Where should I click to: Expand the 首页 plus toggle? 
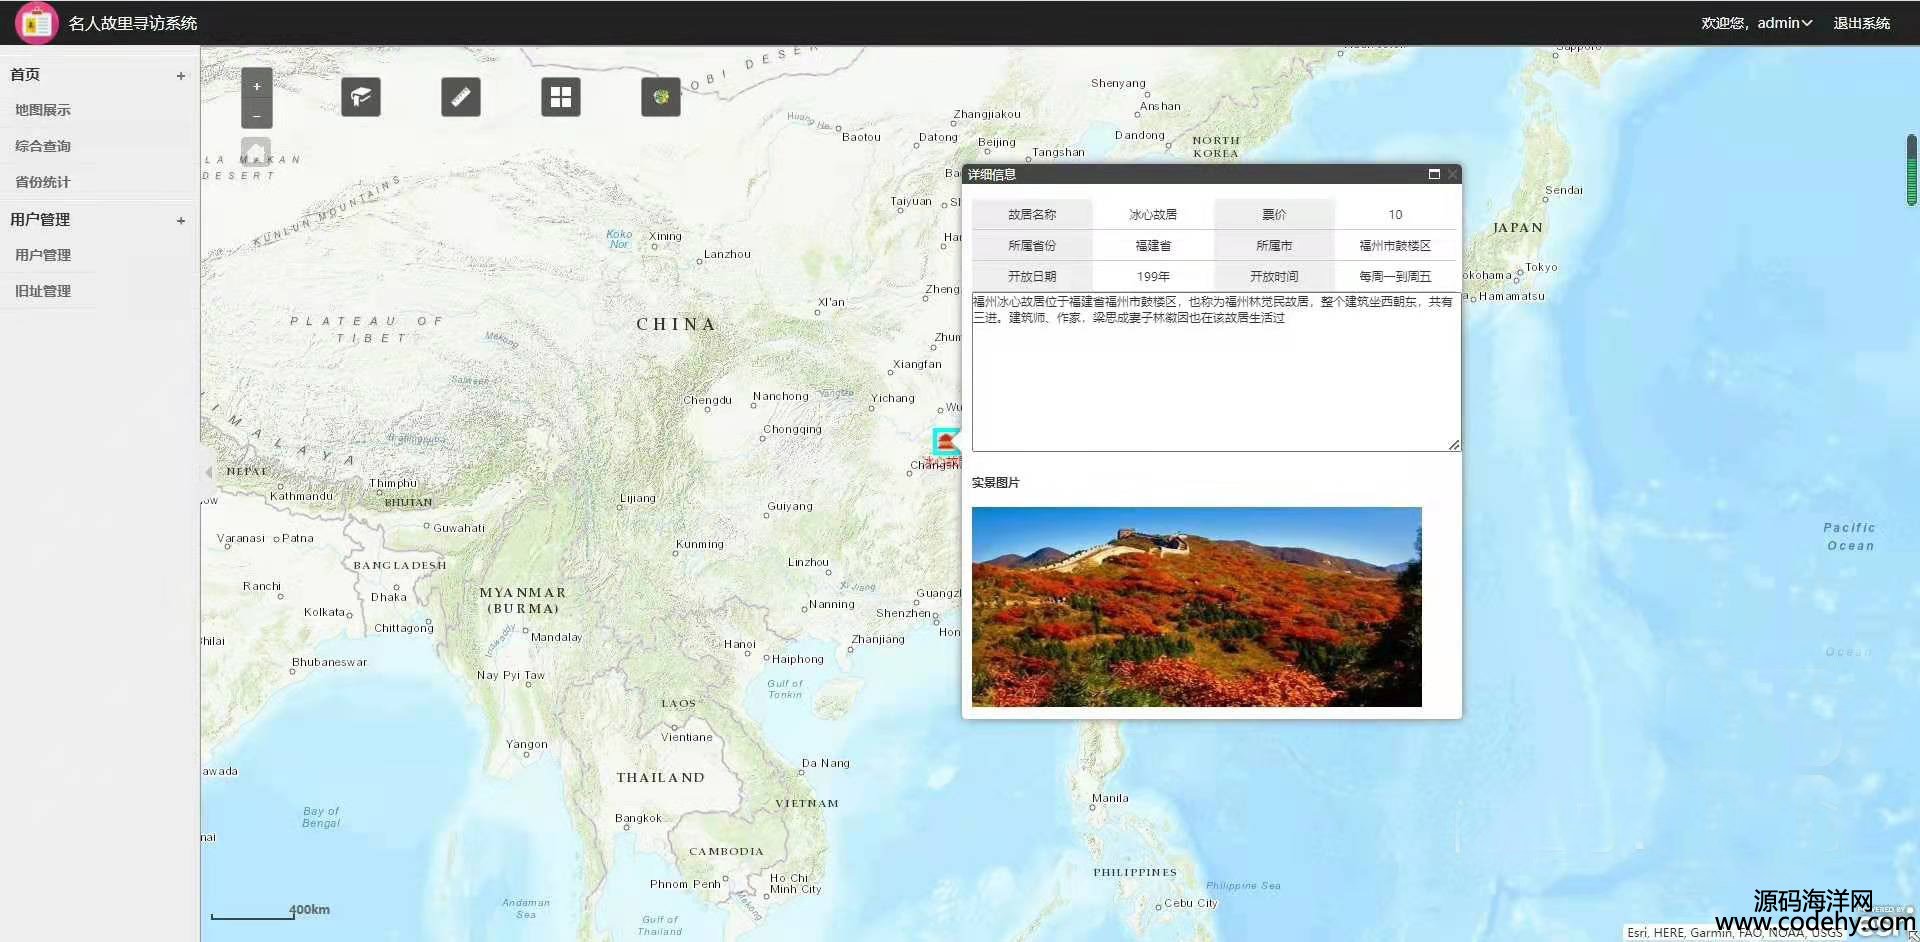[x=181, y=76]
